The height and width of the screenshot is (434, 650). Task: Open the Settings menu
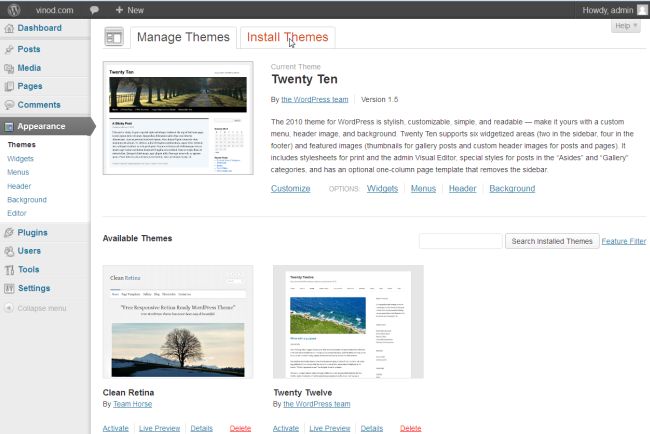34,289
